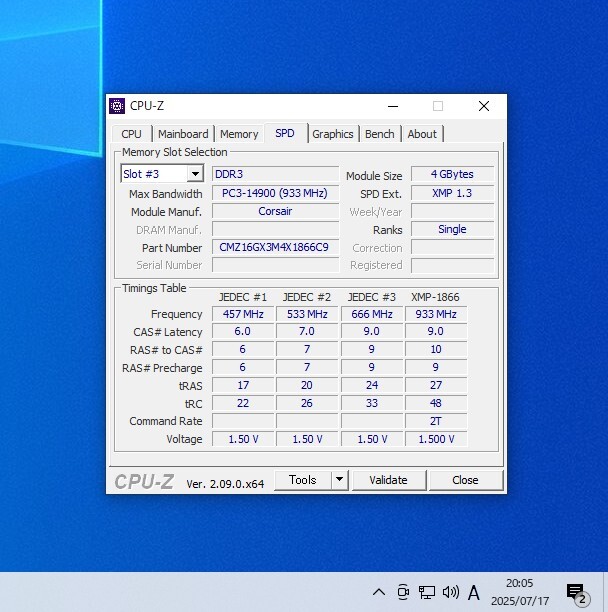608x612 pixels.
Task: Click the 933 MHz XMP-1866 frequency
Action: (x=436, y=314)
